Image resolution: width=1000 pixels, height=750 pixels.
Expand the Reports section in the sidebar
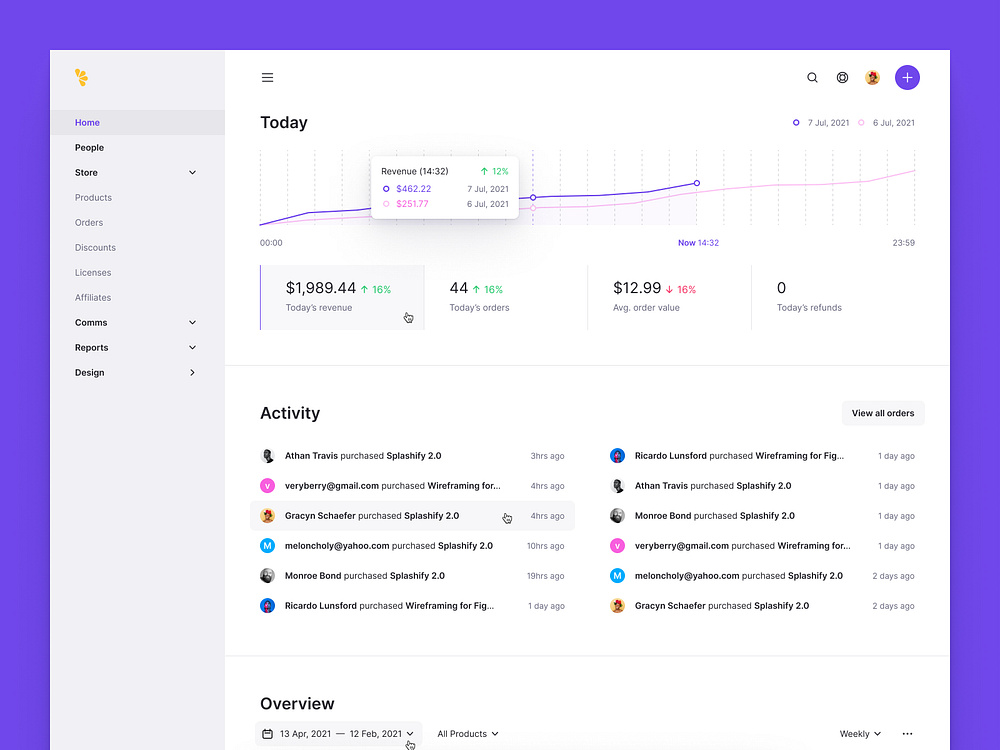coord(137,347)
